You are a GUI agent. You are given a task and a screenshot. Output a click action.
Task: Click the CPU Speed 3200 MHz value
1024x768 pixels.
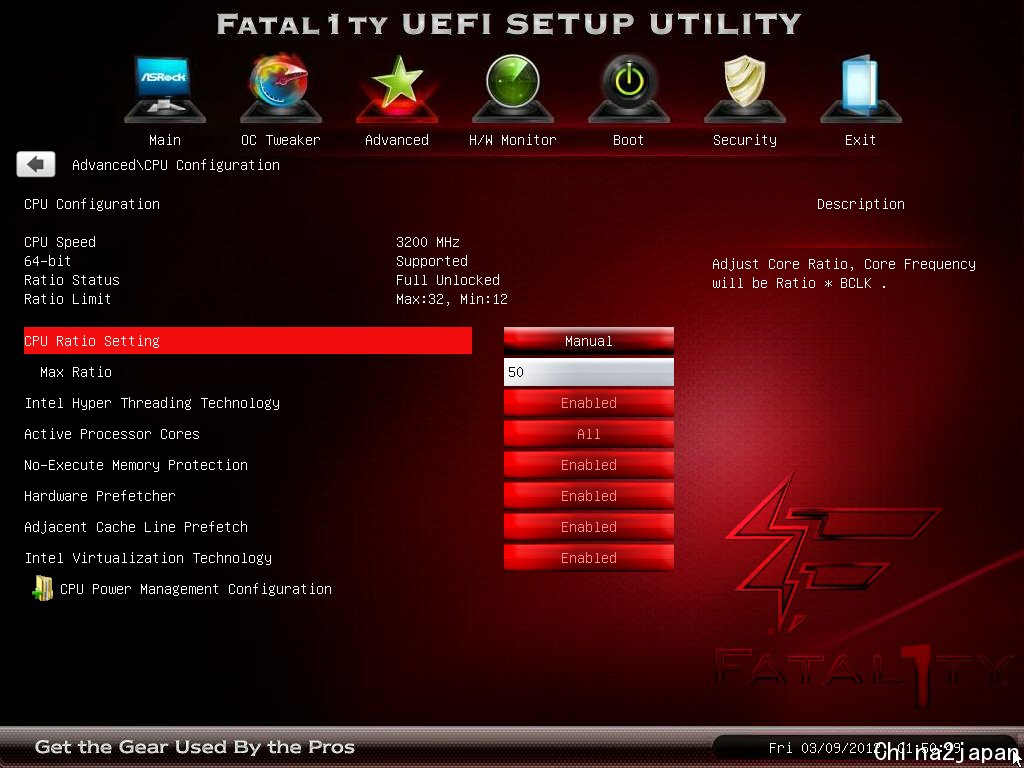pyautogui.click(x=428, y=242)
